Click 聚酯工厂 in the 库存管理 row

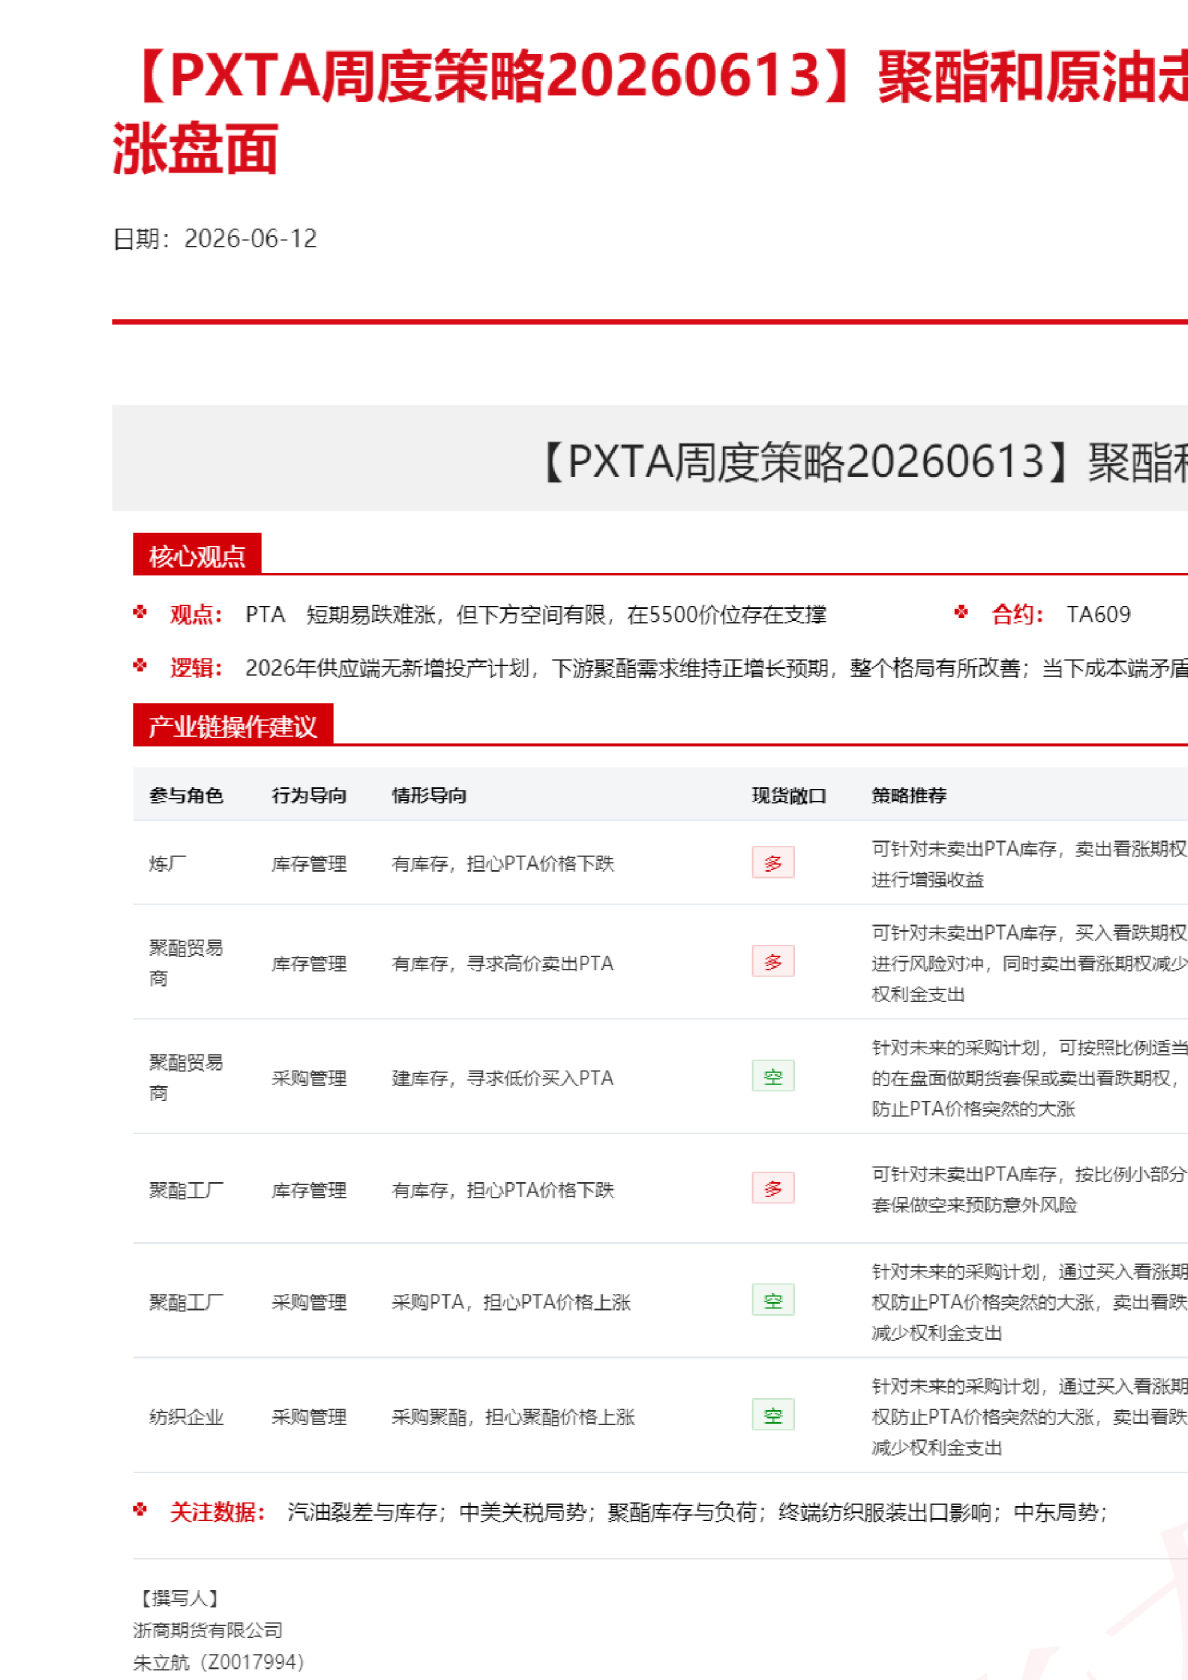[186, 1190]
